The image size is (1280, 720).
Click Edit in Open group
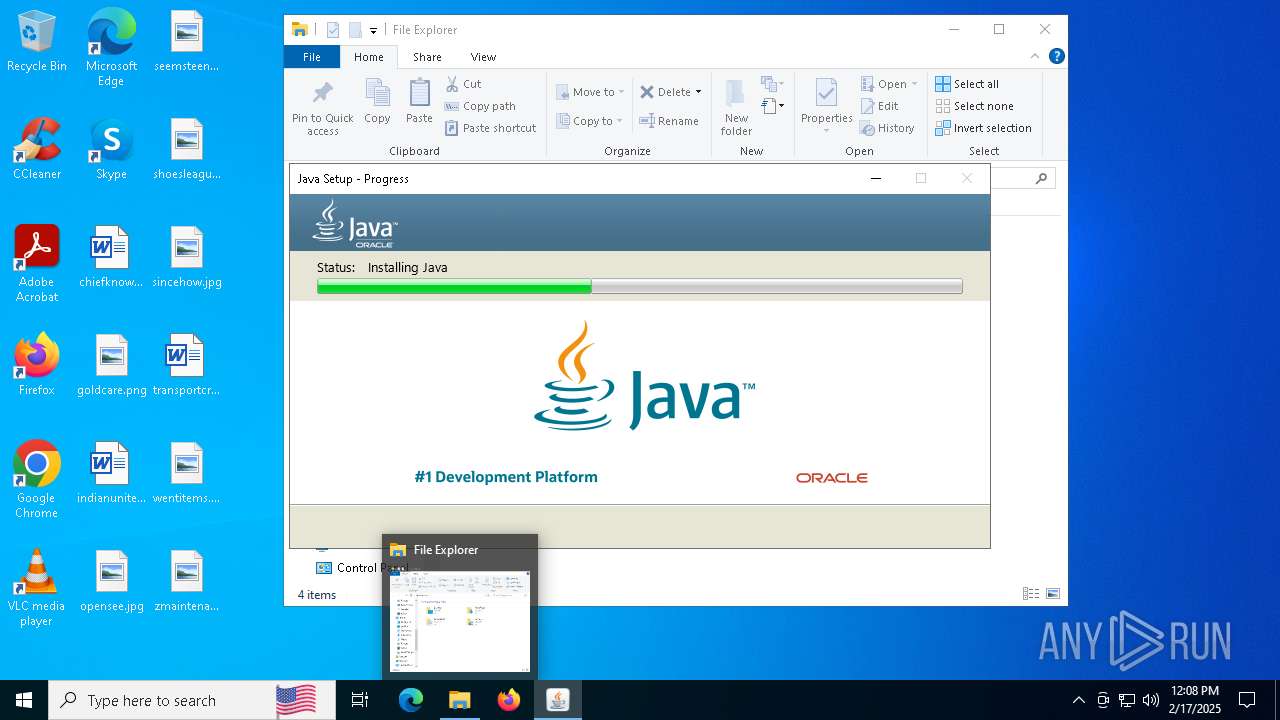point(879,106)
